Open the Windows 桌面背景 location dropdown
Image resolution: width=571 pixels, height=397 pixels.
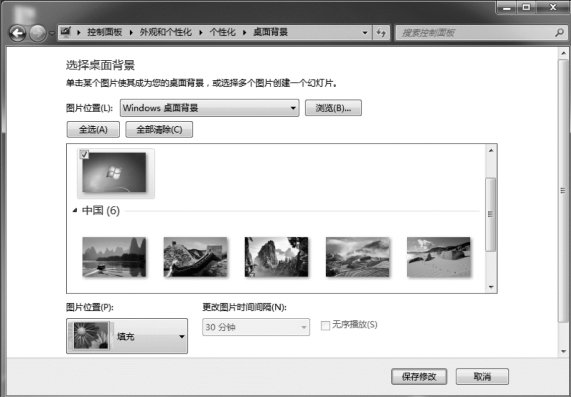(210, 108)
